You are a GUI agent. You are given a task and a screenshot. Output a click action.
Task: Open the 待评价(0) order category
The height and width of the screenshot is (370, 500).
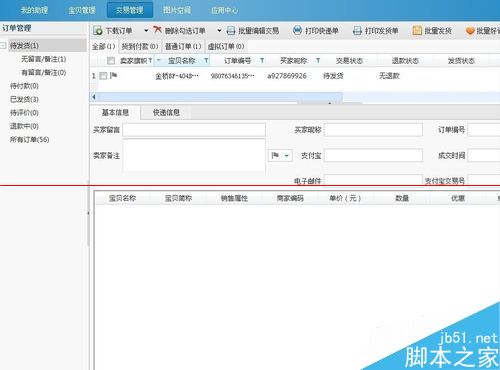tap(24, 113)
